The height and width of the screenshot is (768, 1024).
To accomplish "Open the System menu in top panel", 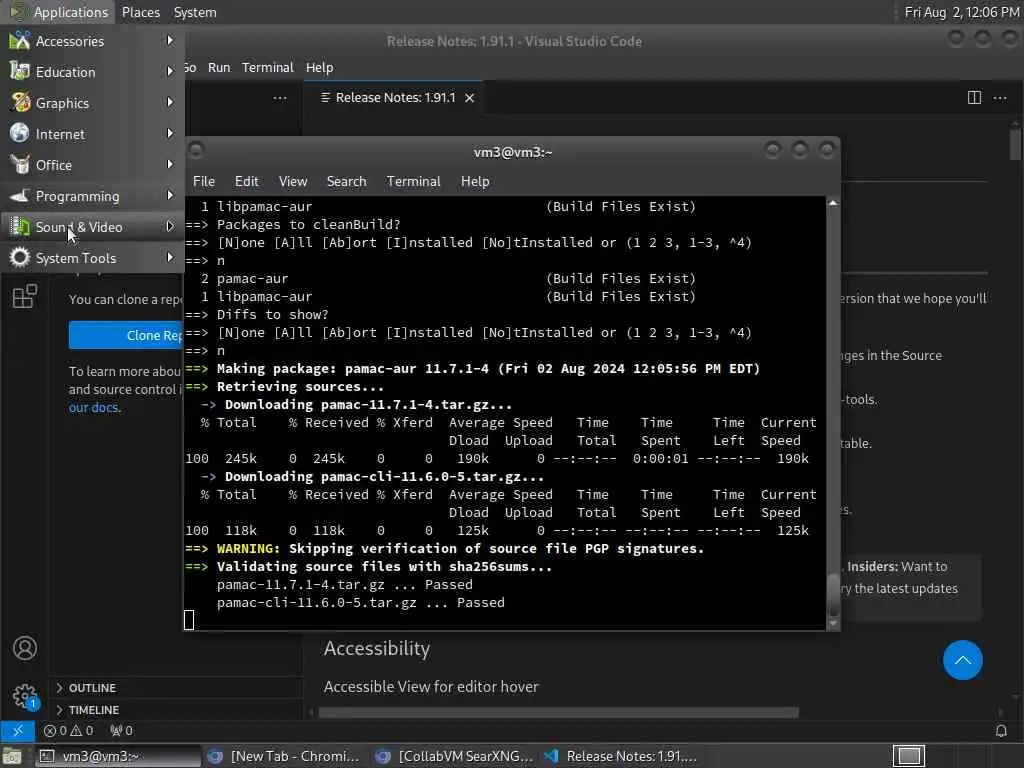I will point(195,12).
